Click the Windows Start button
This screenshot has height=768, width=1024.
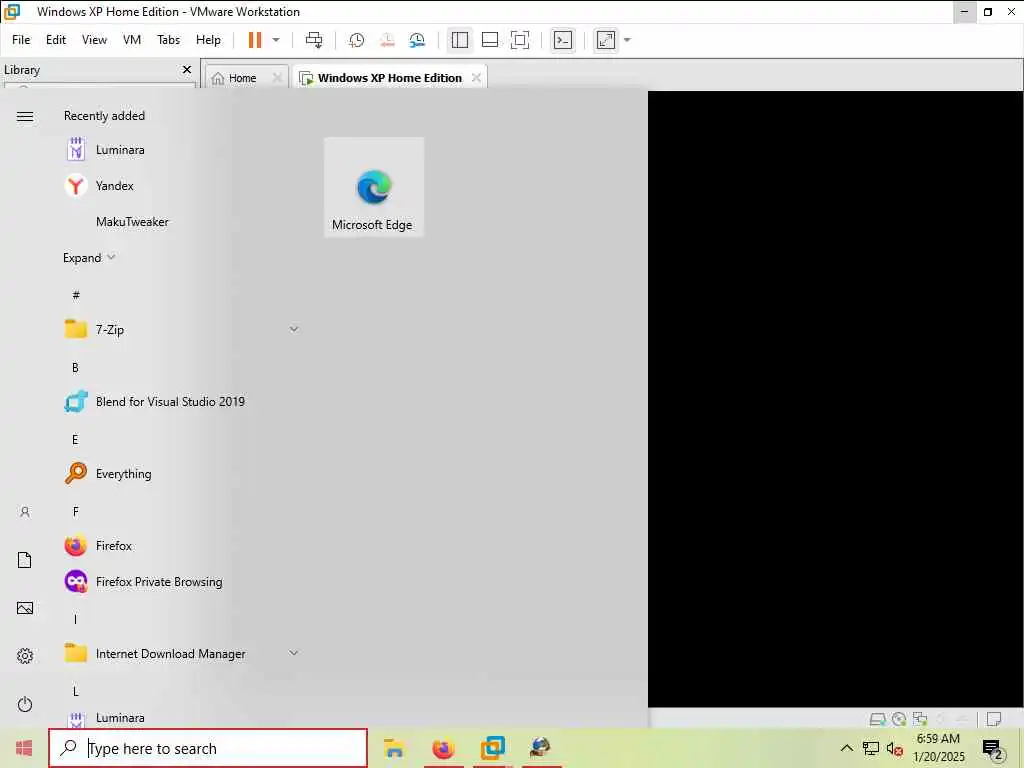24,748
